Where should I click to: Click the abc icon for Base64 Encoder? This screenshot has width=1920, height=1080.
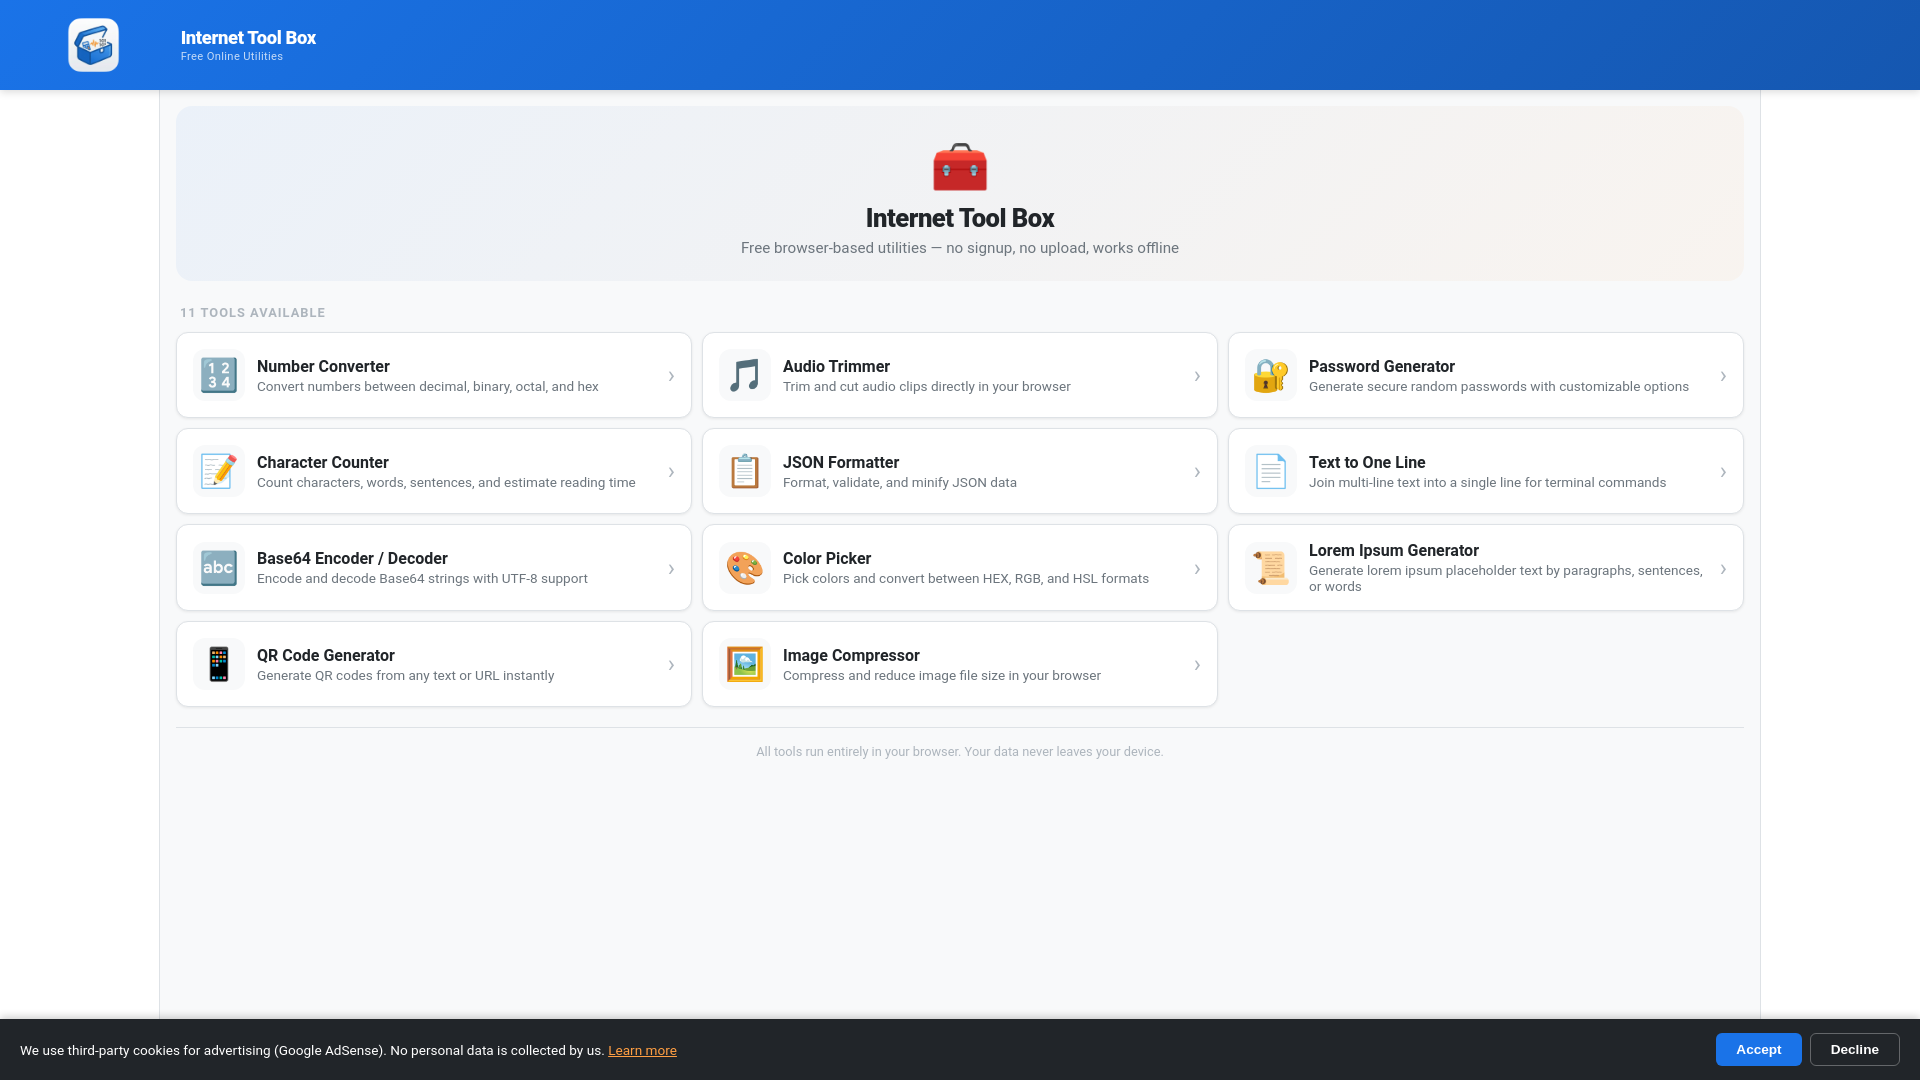pyautogui.click(x=219, y=568)
